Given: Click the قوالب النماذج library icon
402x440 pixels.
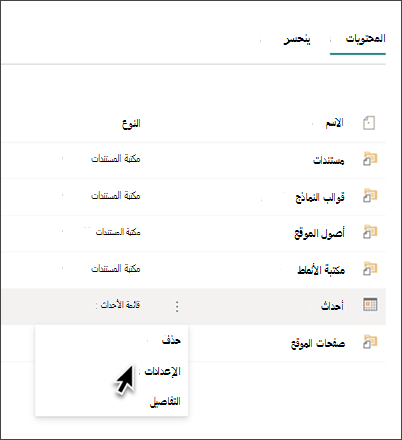Looking at the screenshot, I should pyautogui.click(x=370, y=196).
